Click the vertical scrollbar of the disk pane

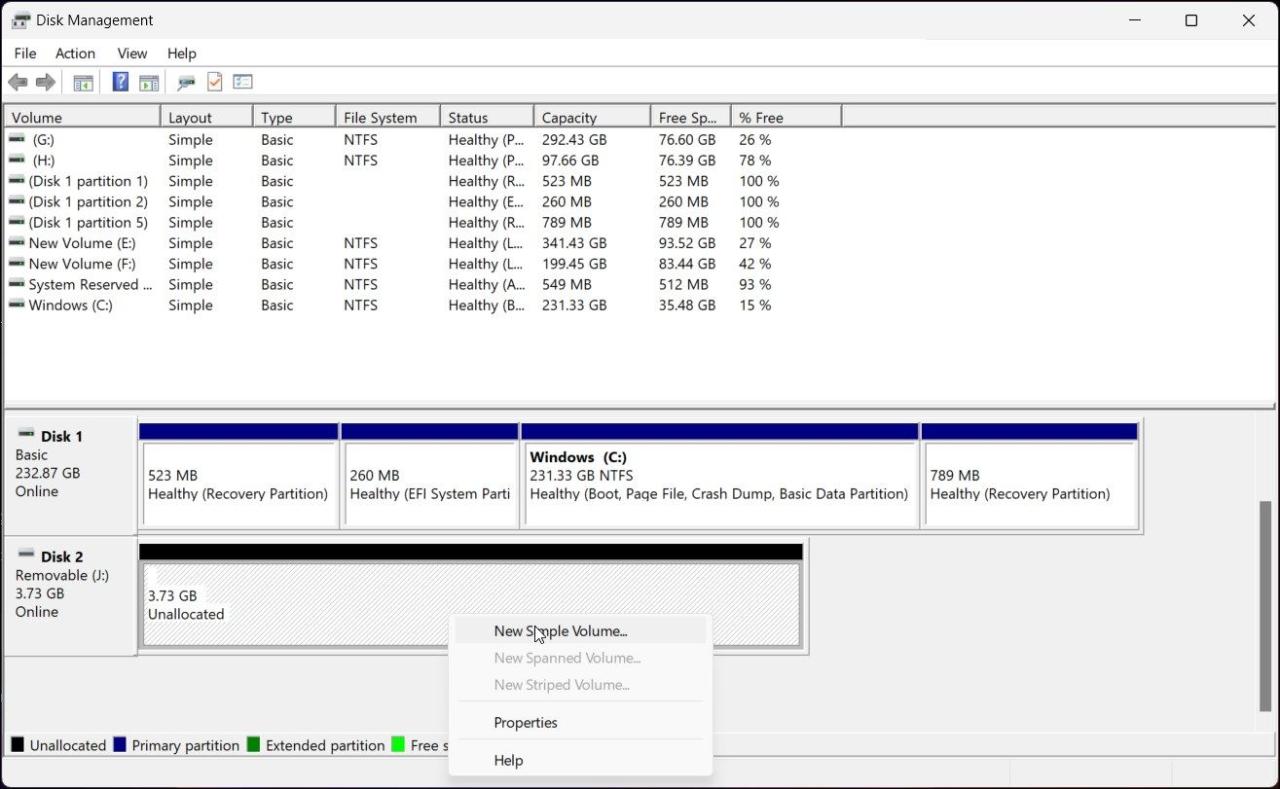point(1266,605)
